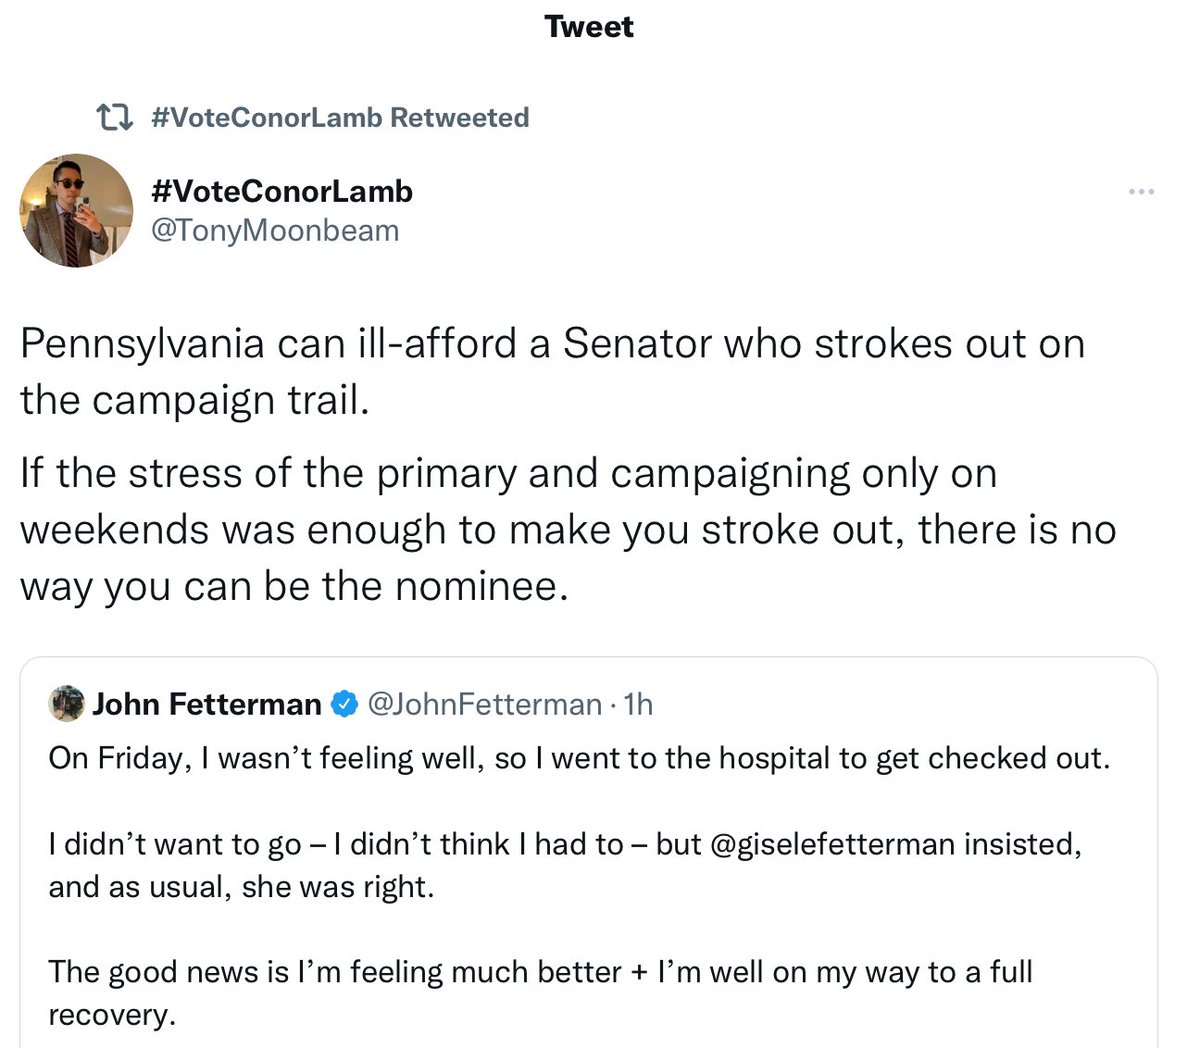This screenshot has height=1048, width=1200.
Task: Open John Fetterman's bold name in the quoted tweet
Action: (x=206, y=705)
